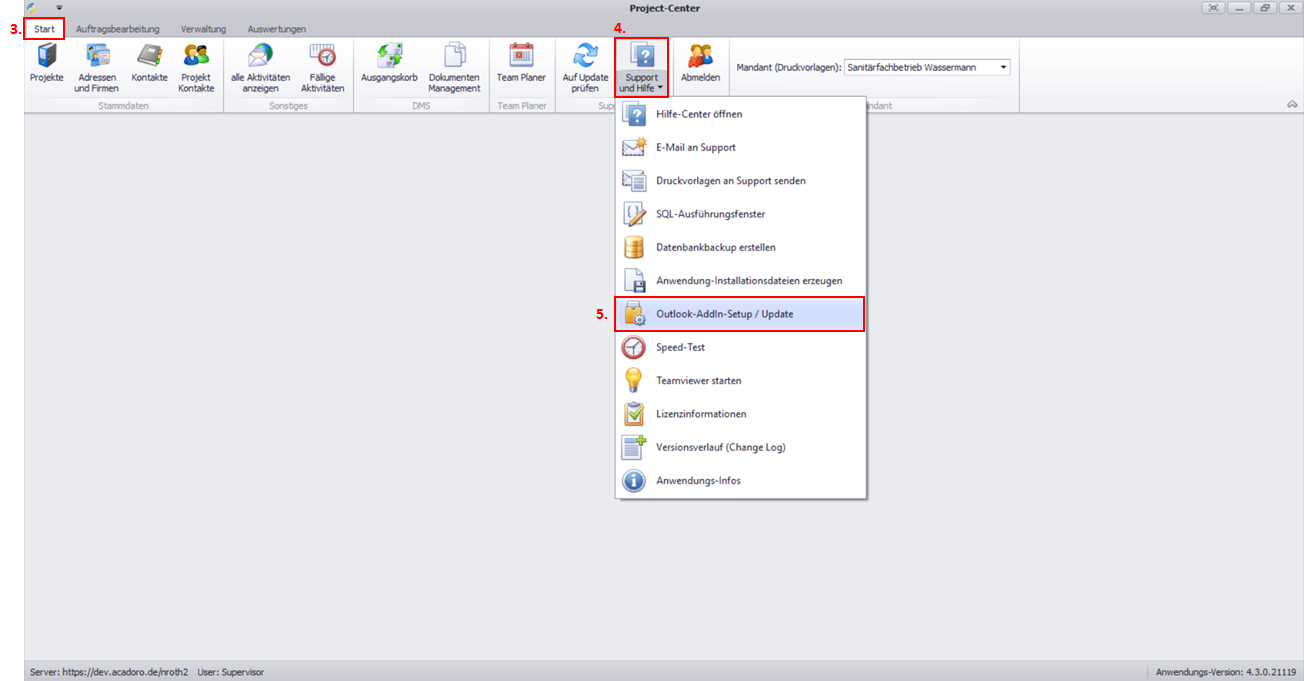This screenshot has width=1304, height=681.
Task: Open Fällige Aktivitäten icon
Action: [322, 66]
